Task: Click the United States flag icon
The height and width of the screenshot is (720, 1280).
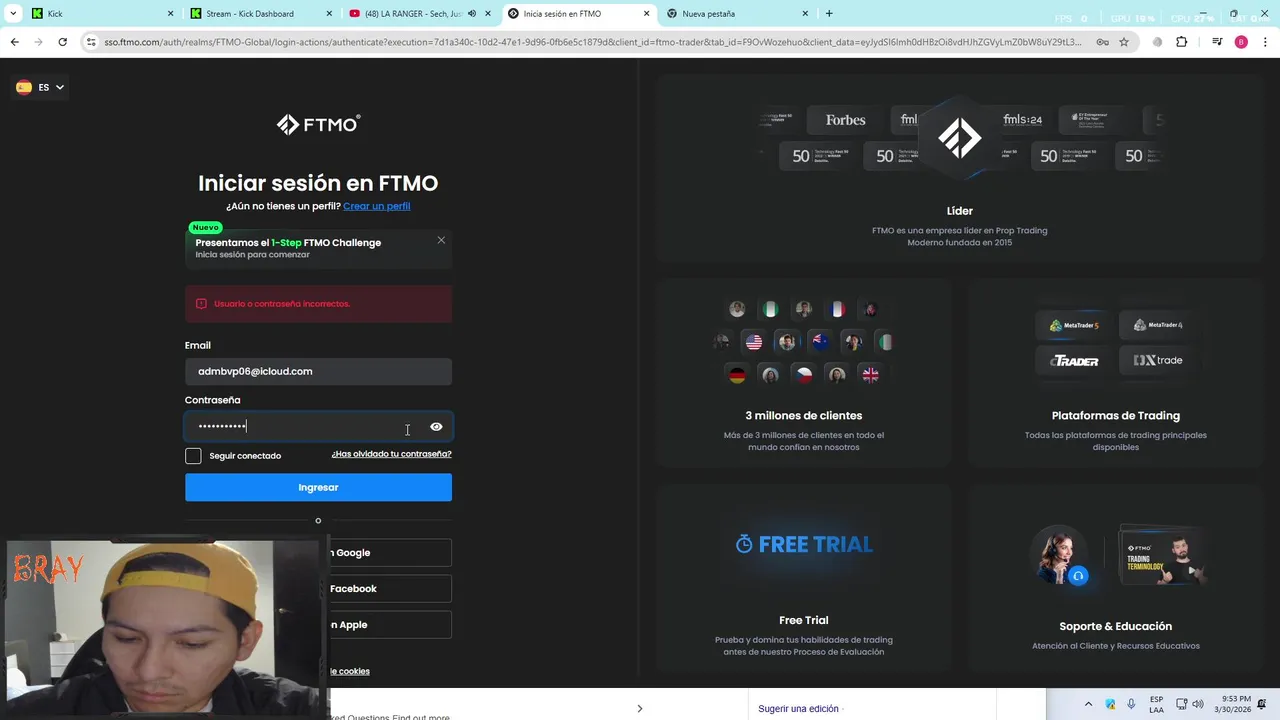Action: pos(754,342)
